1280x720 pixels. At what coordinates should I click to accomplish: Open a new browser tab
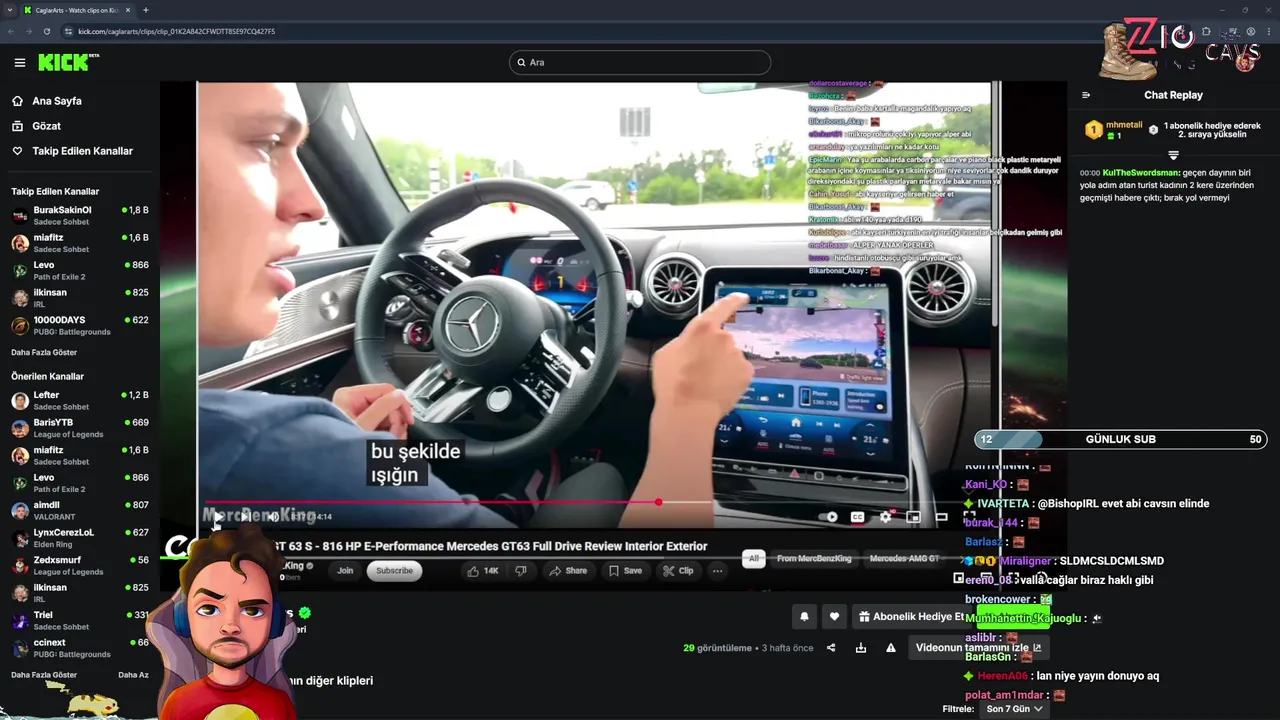pos(146,10)
